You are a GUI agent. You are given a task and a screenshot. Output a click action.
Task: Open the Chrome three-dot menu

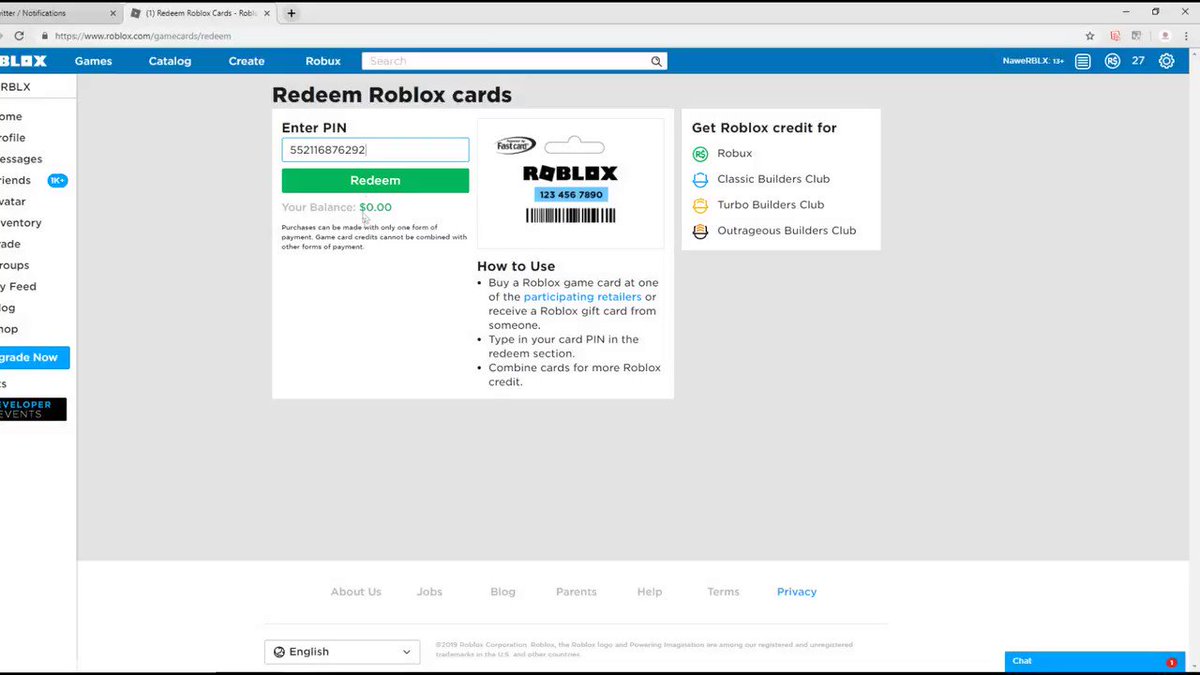1187,35
